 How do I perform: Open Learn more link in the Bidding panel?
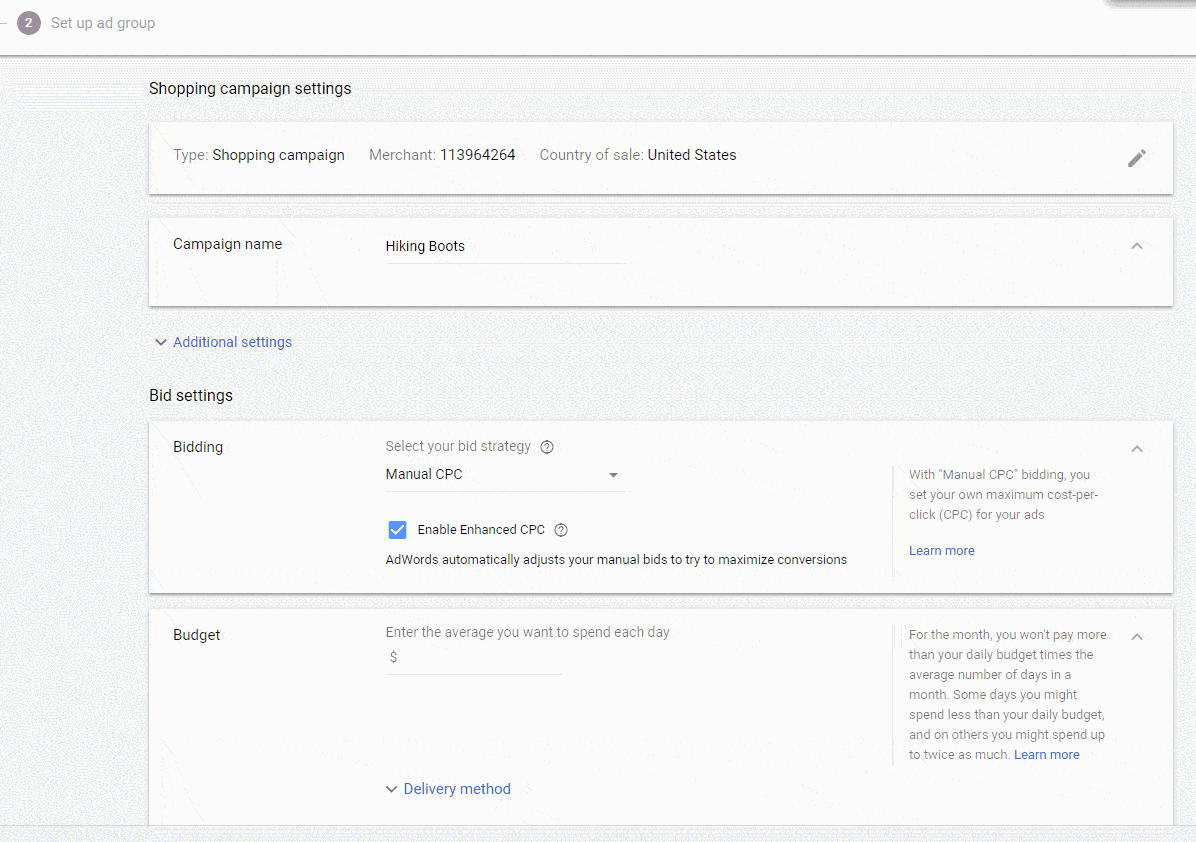click(x=941, y=551)
